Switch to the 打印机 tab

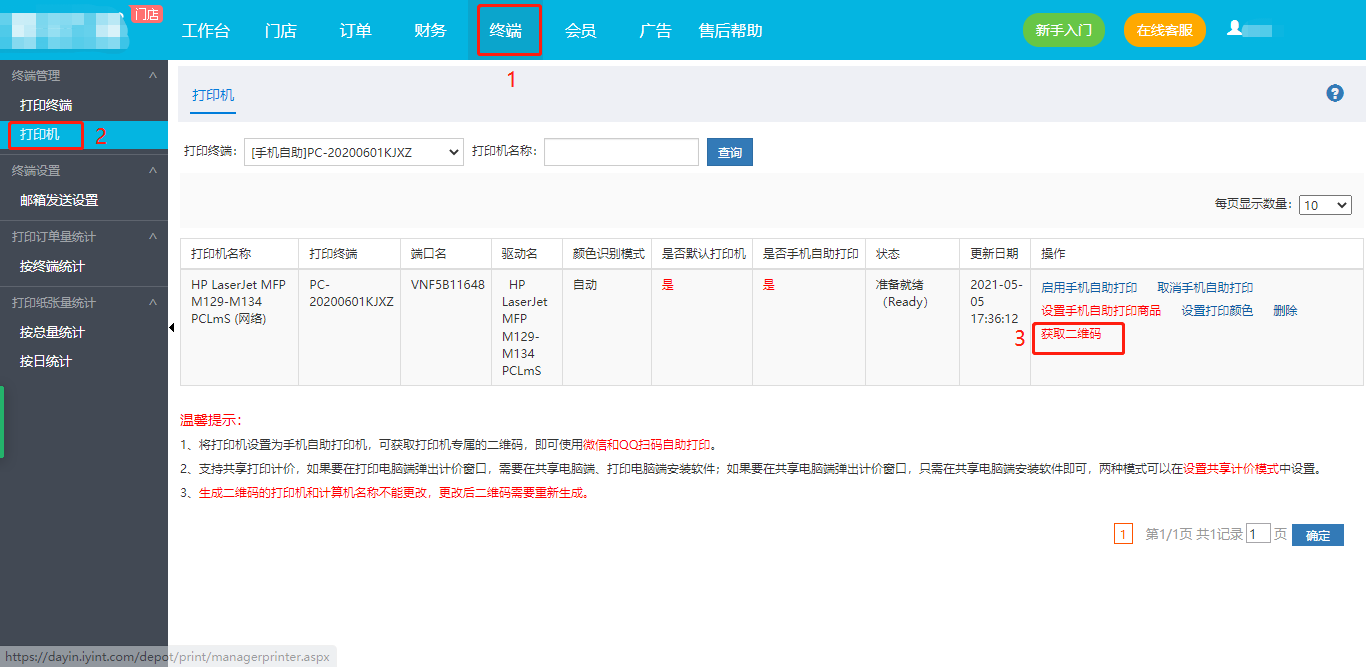click(x=213, y=95)
